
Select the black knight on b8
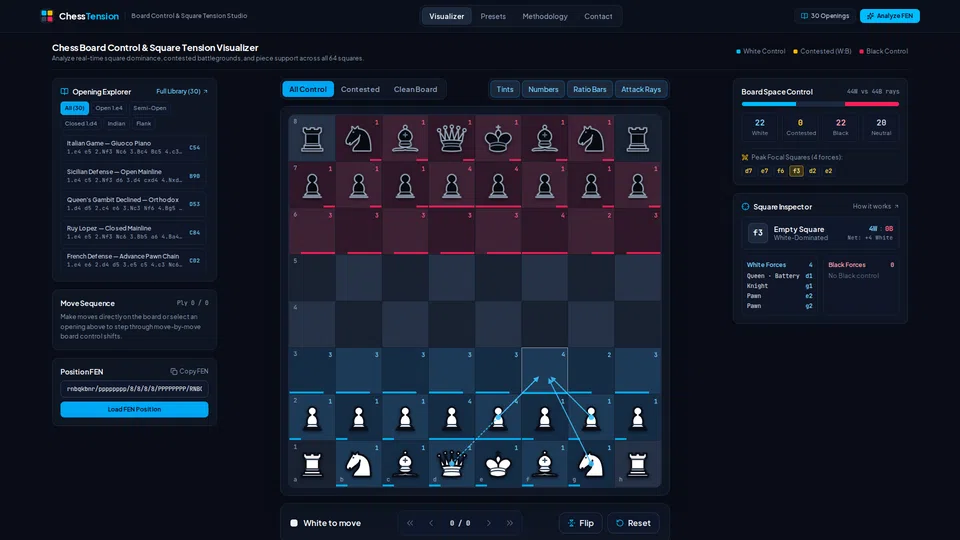pos(359,140)
